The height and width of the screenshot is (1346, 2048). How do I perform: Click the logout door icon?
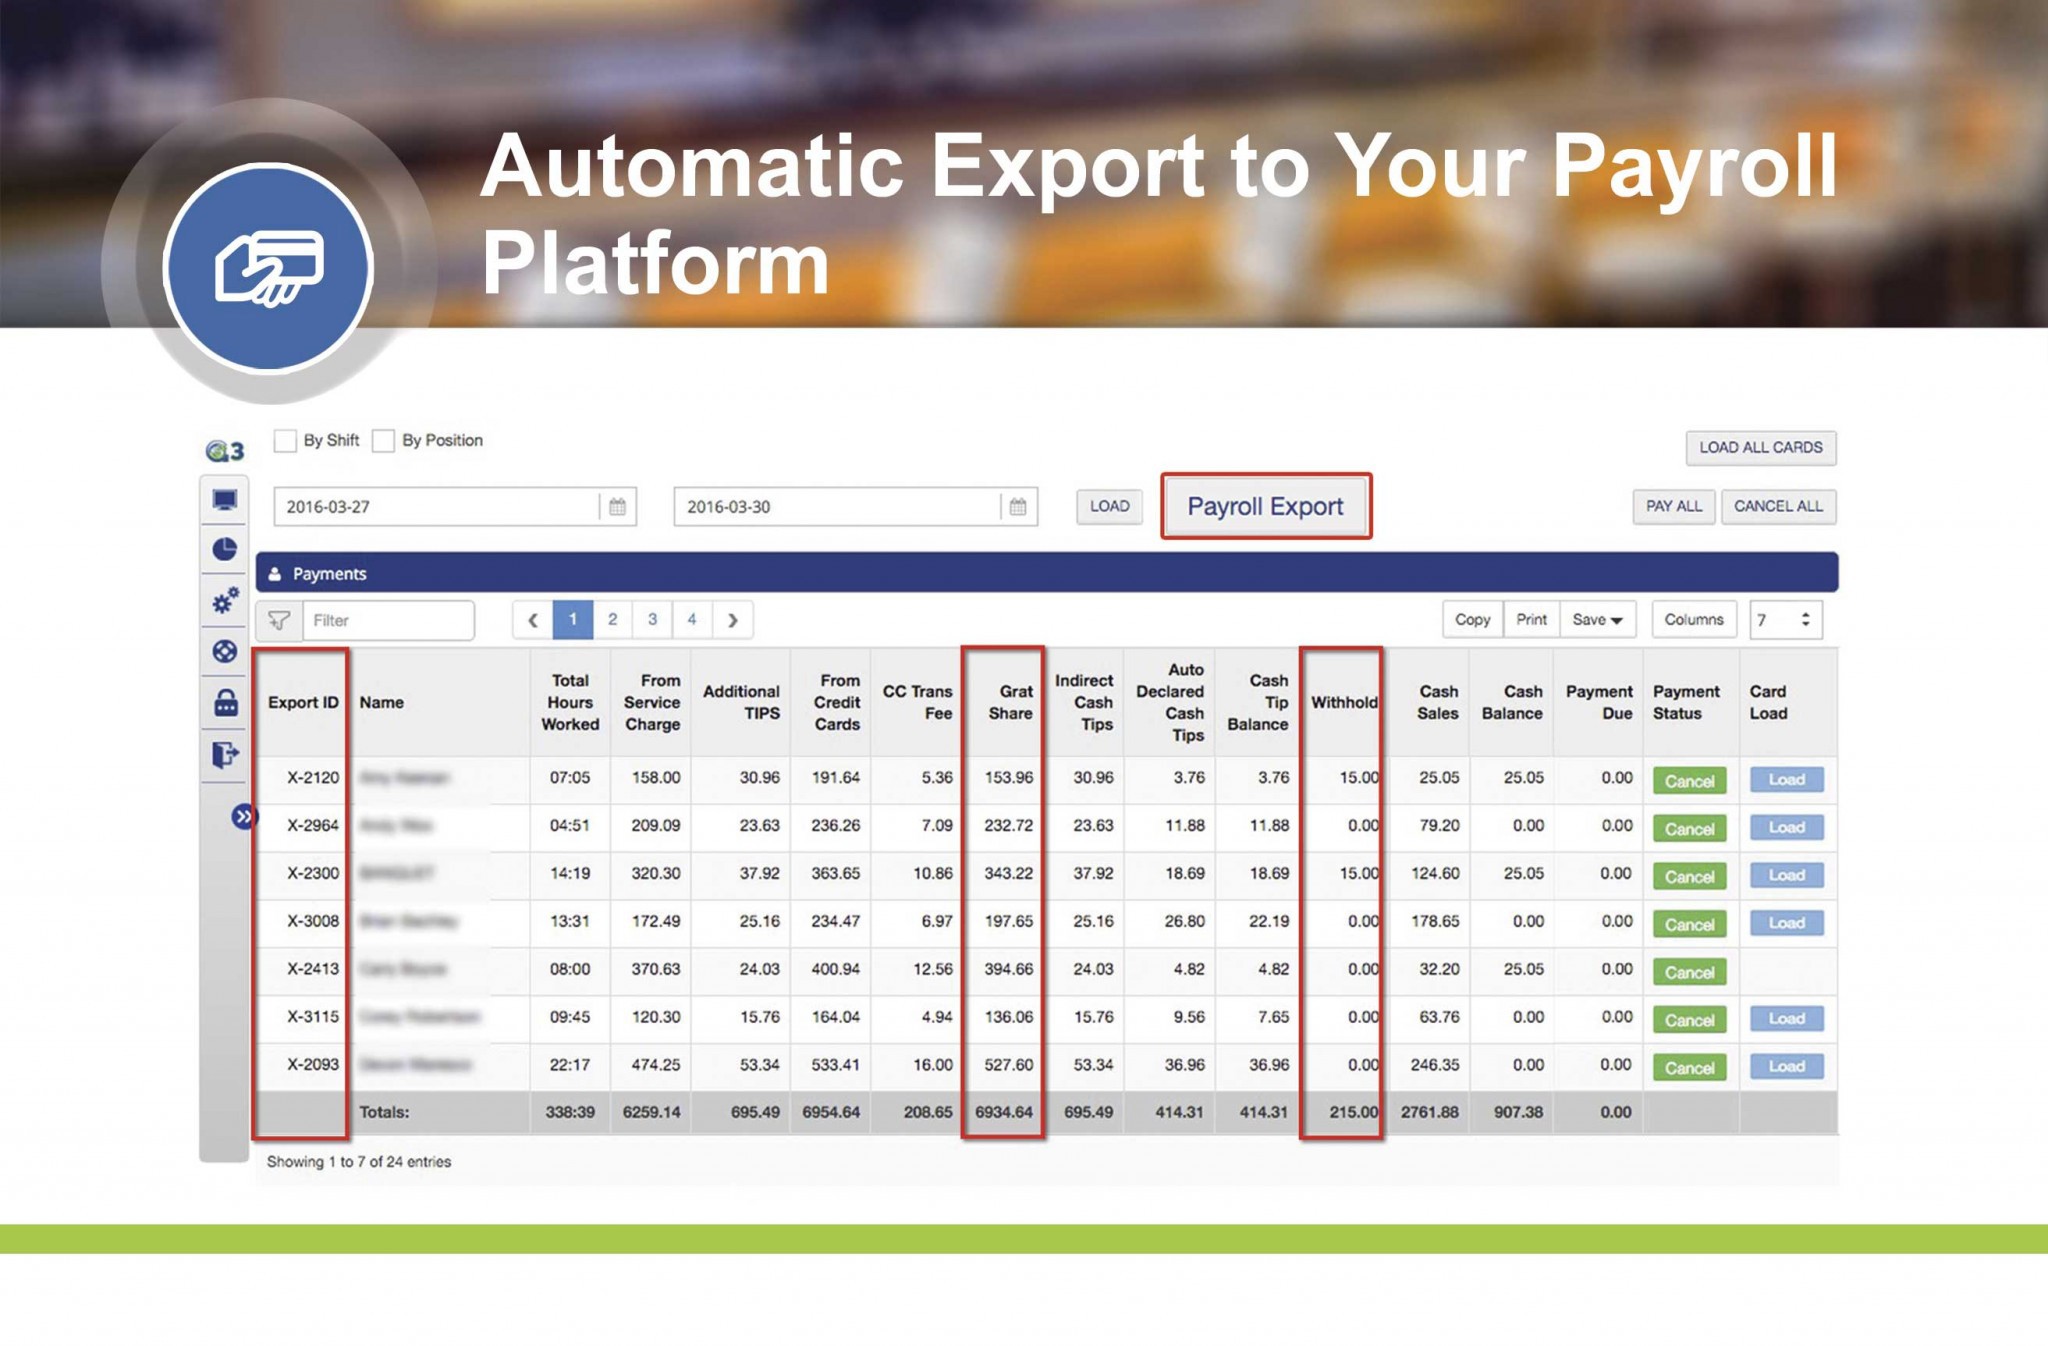coord(225,754)
